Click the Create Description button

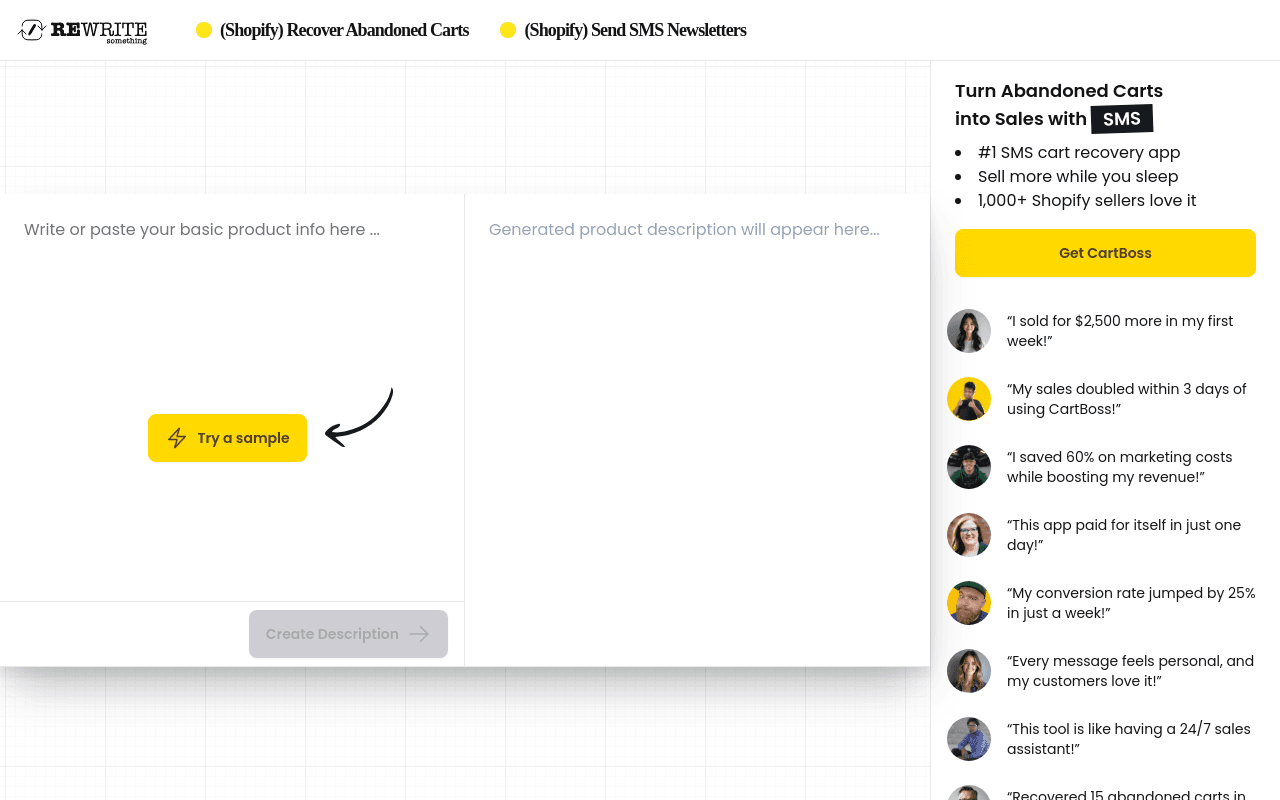click(348, 634)
